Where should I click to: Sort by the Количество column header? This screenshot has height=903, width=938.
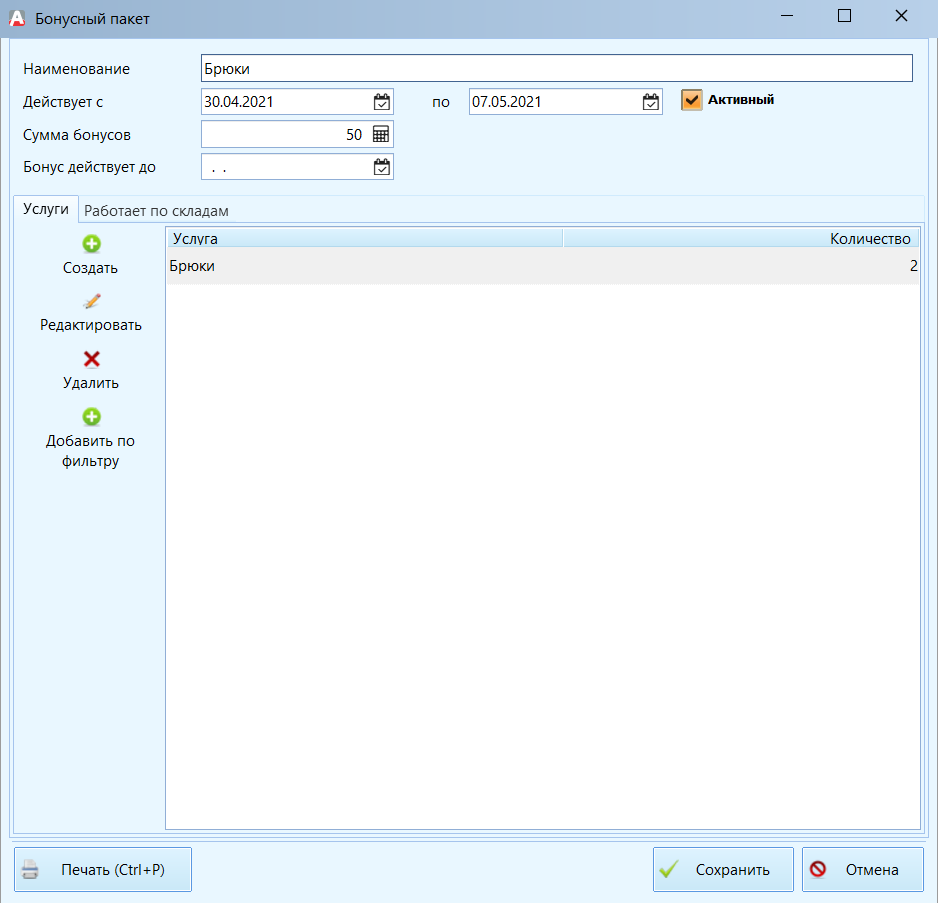tap(741, 238)
